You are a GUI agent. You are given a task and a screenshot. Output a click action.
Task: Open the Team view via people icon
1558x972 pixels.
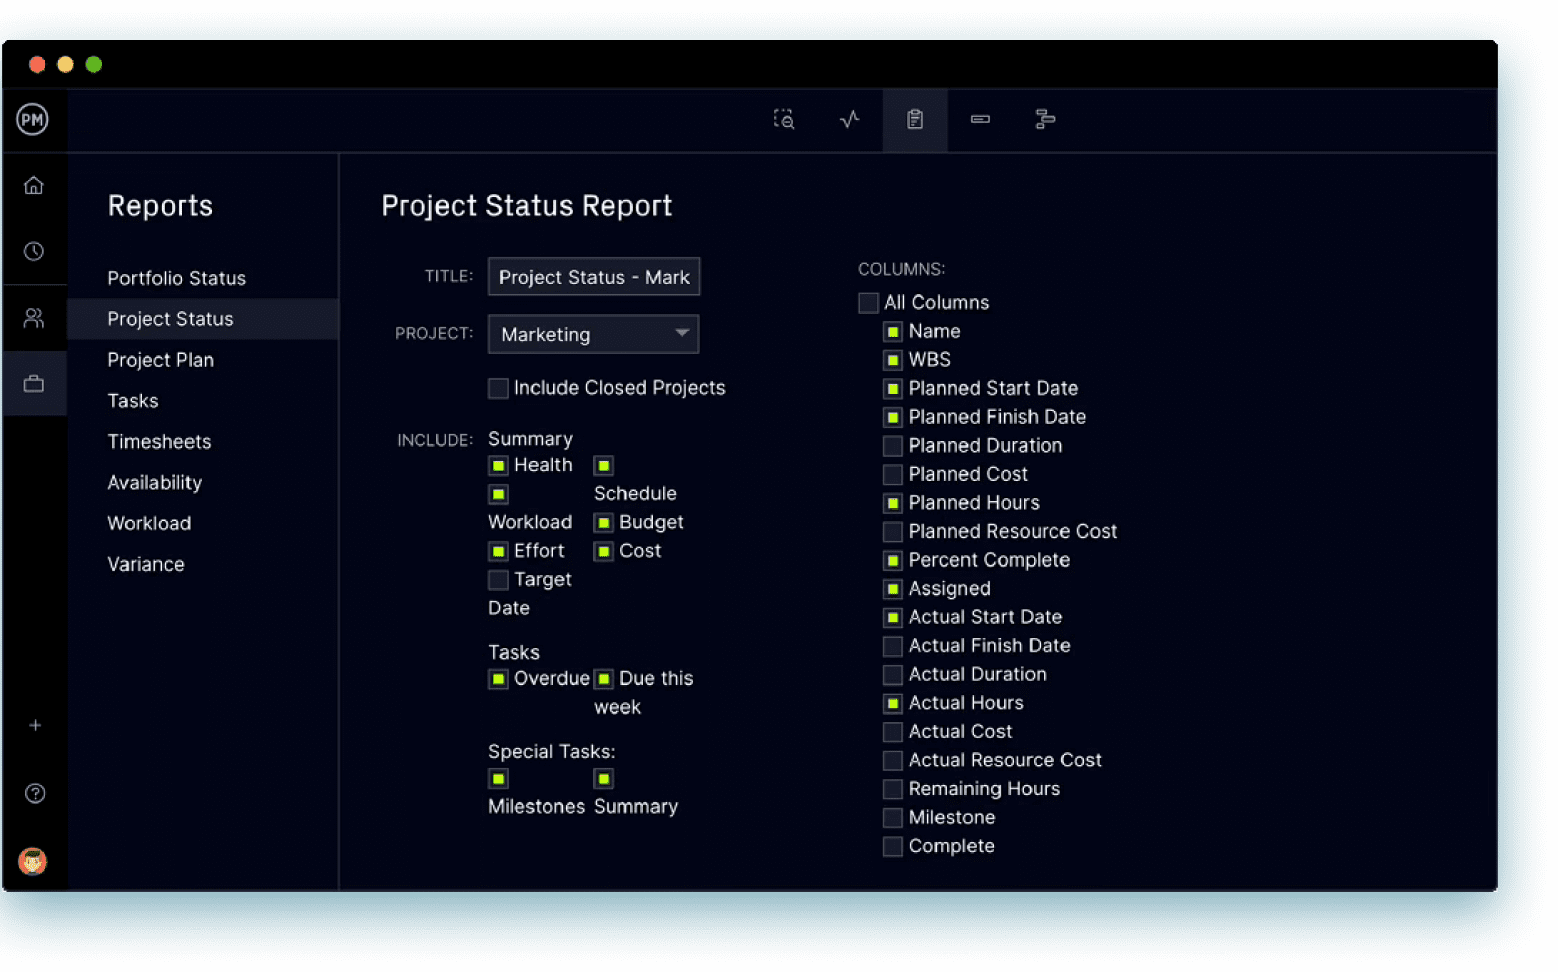35,317
